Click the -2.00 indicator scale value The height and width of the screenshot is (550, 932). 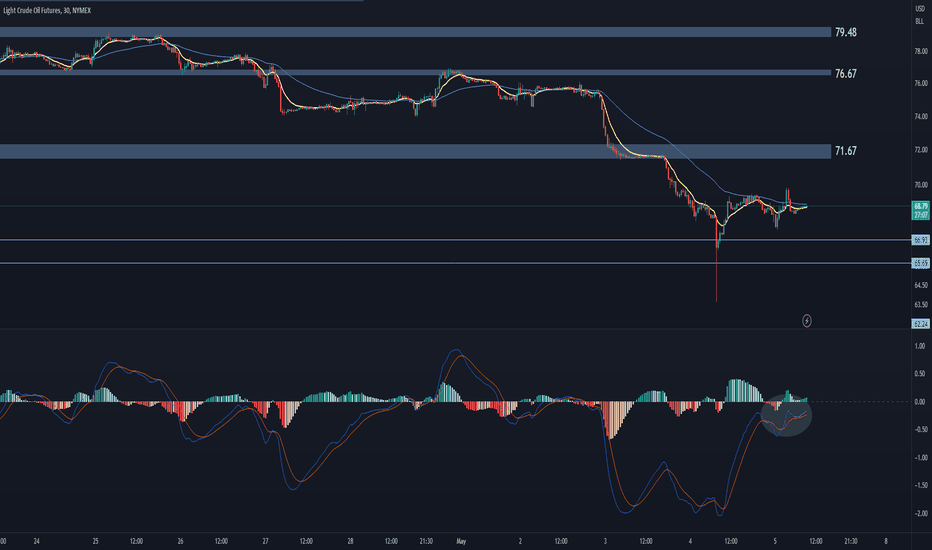[920, 514]
